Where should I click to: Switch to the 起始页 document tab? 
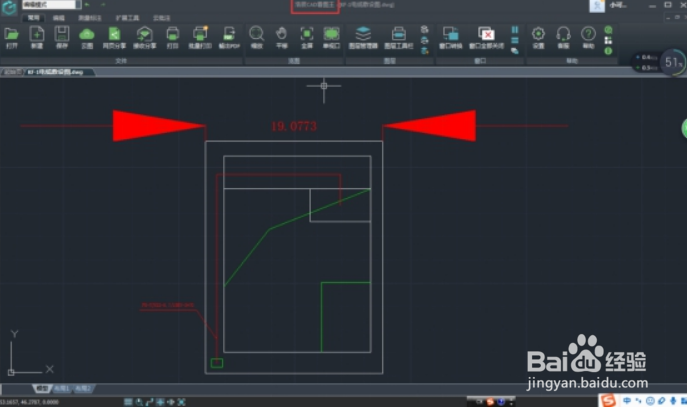12,72
